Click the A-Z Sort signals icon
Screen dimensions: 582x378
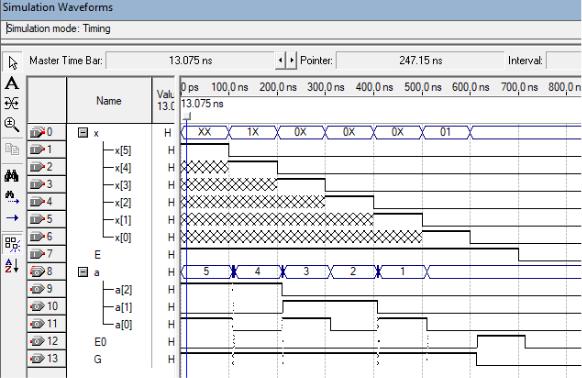[12, 265]
